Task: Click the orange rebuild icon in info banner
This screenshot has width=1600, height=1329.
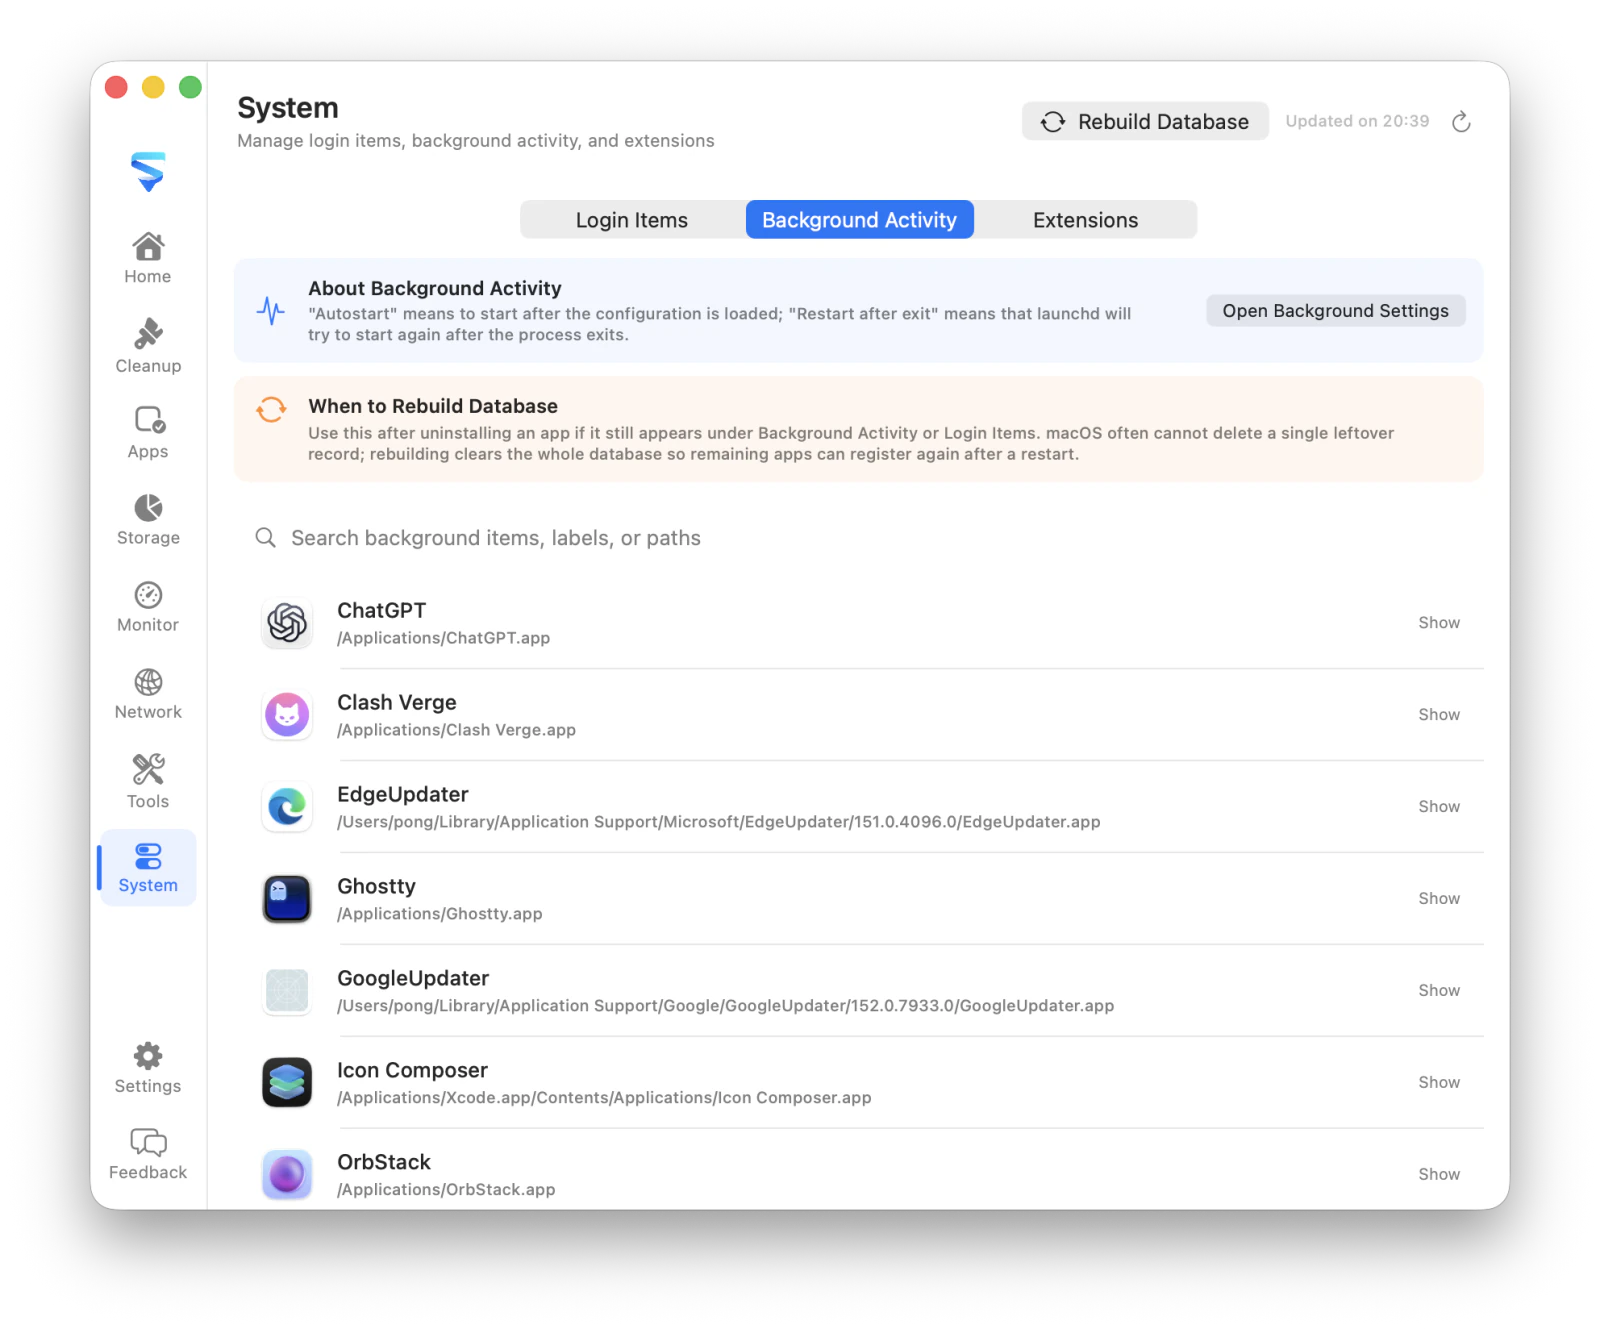Action: [x=271, y=409]
